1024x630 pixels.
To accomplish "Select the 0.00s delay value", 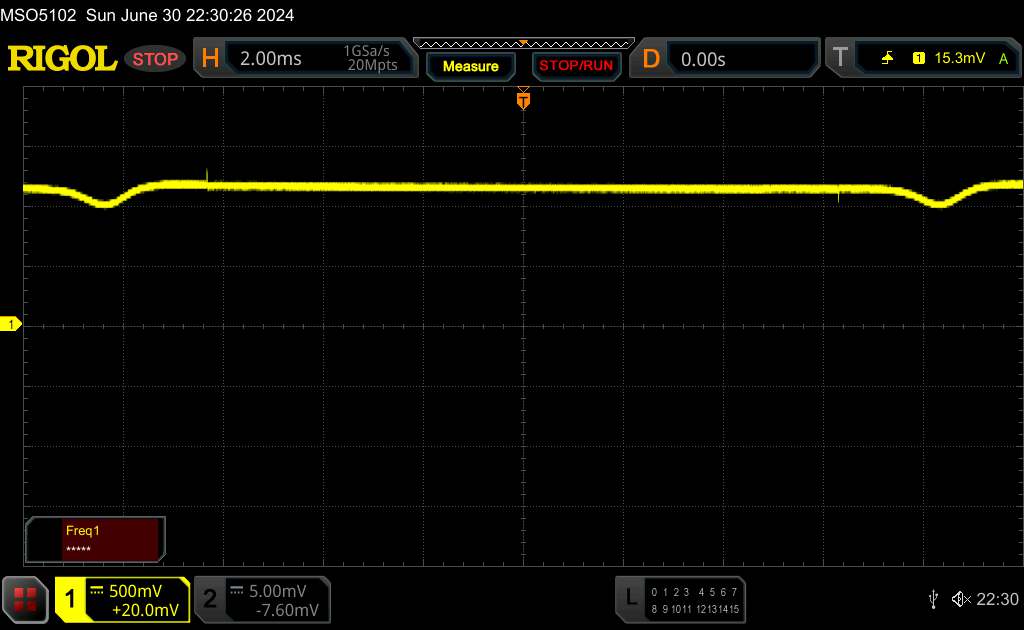I will pyautogui.click(x=703, y=59).
